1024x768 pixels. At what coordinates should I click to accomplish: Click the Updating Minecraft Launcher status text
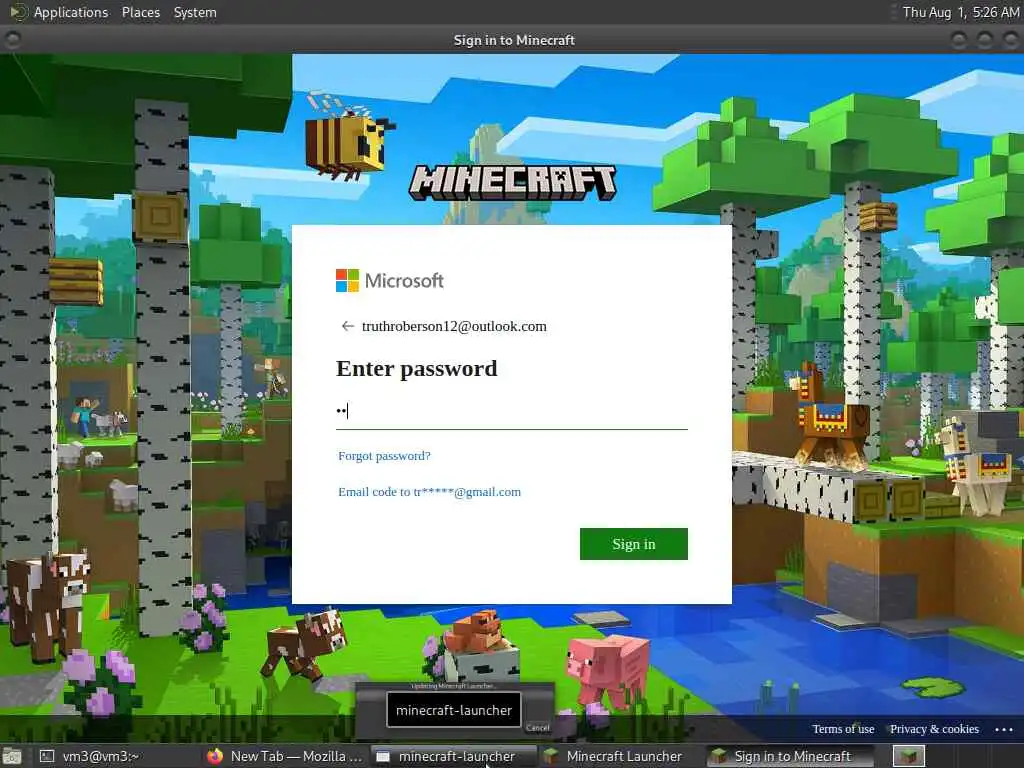pos(453,686)
